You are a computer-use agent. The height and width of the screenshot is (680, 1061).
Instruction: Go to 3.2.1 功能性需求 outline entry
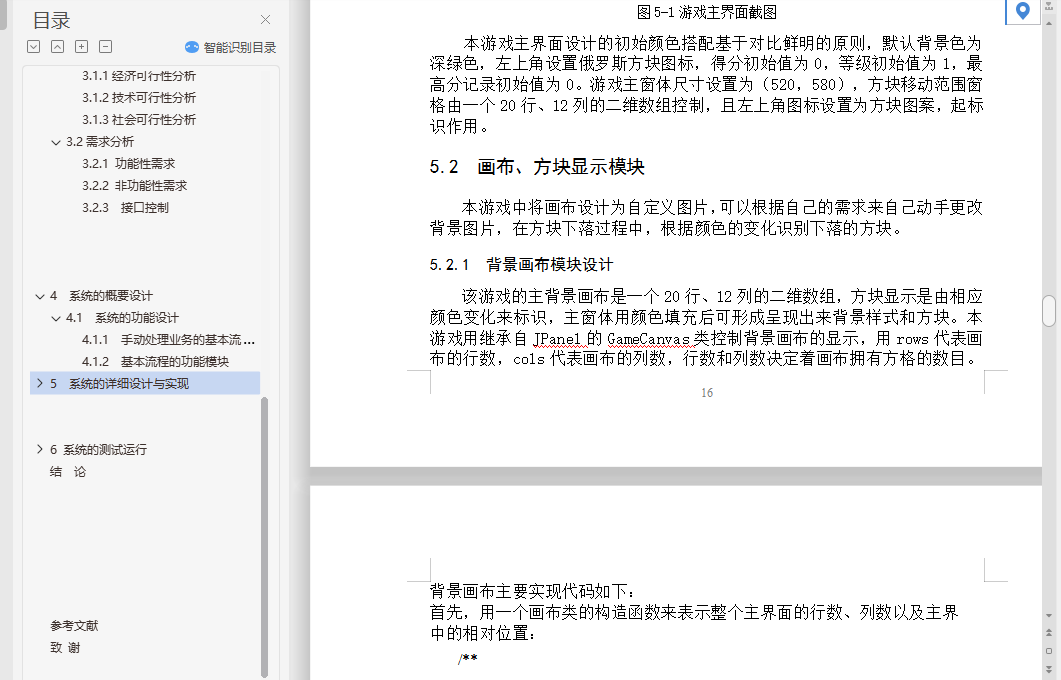[x=129, y=164]
